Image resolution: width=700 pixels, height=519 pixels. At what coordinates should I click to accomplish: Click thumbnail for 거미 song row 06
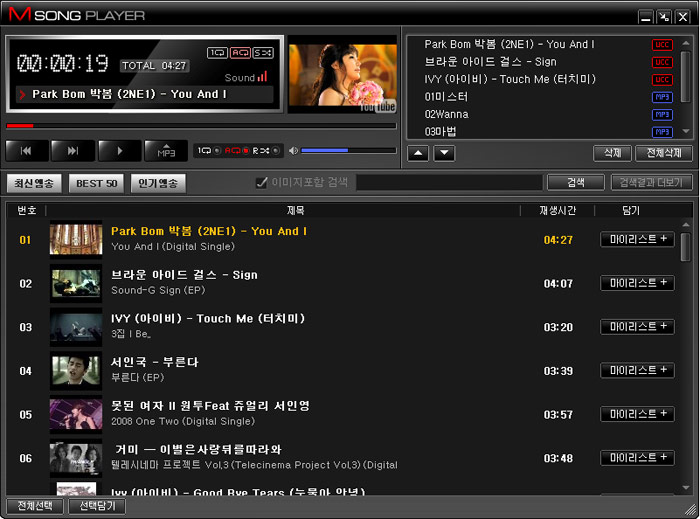pos(76,458)
